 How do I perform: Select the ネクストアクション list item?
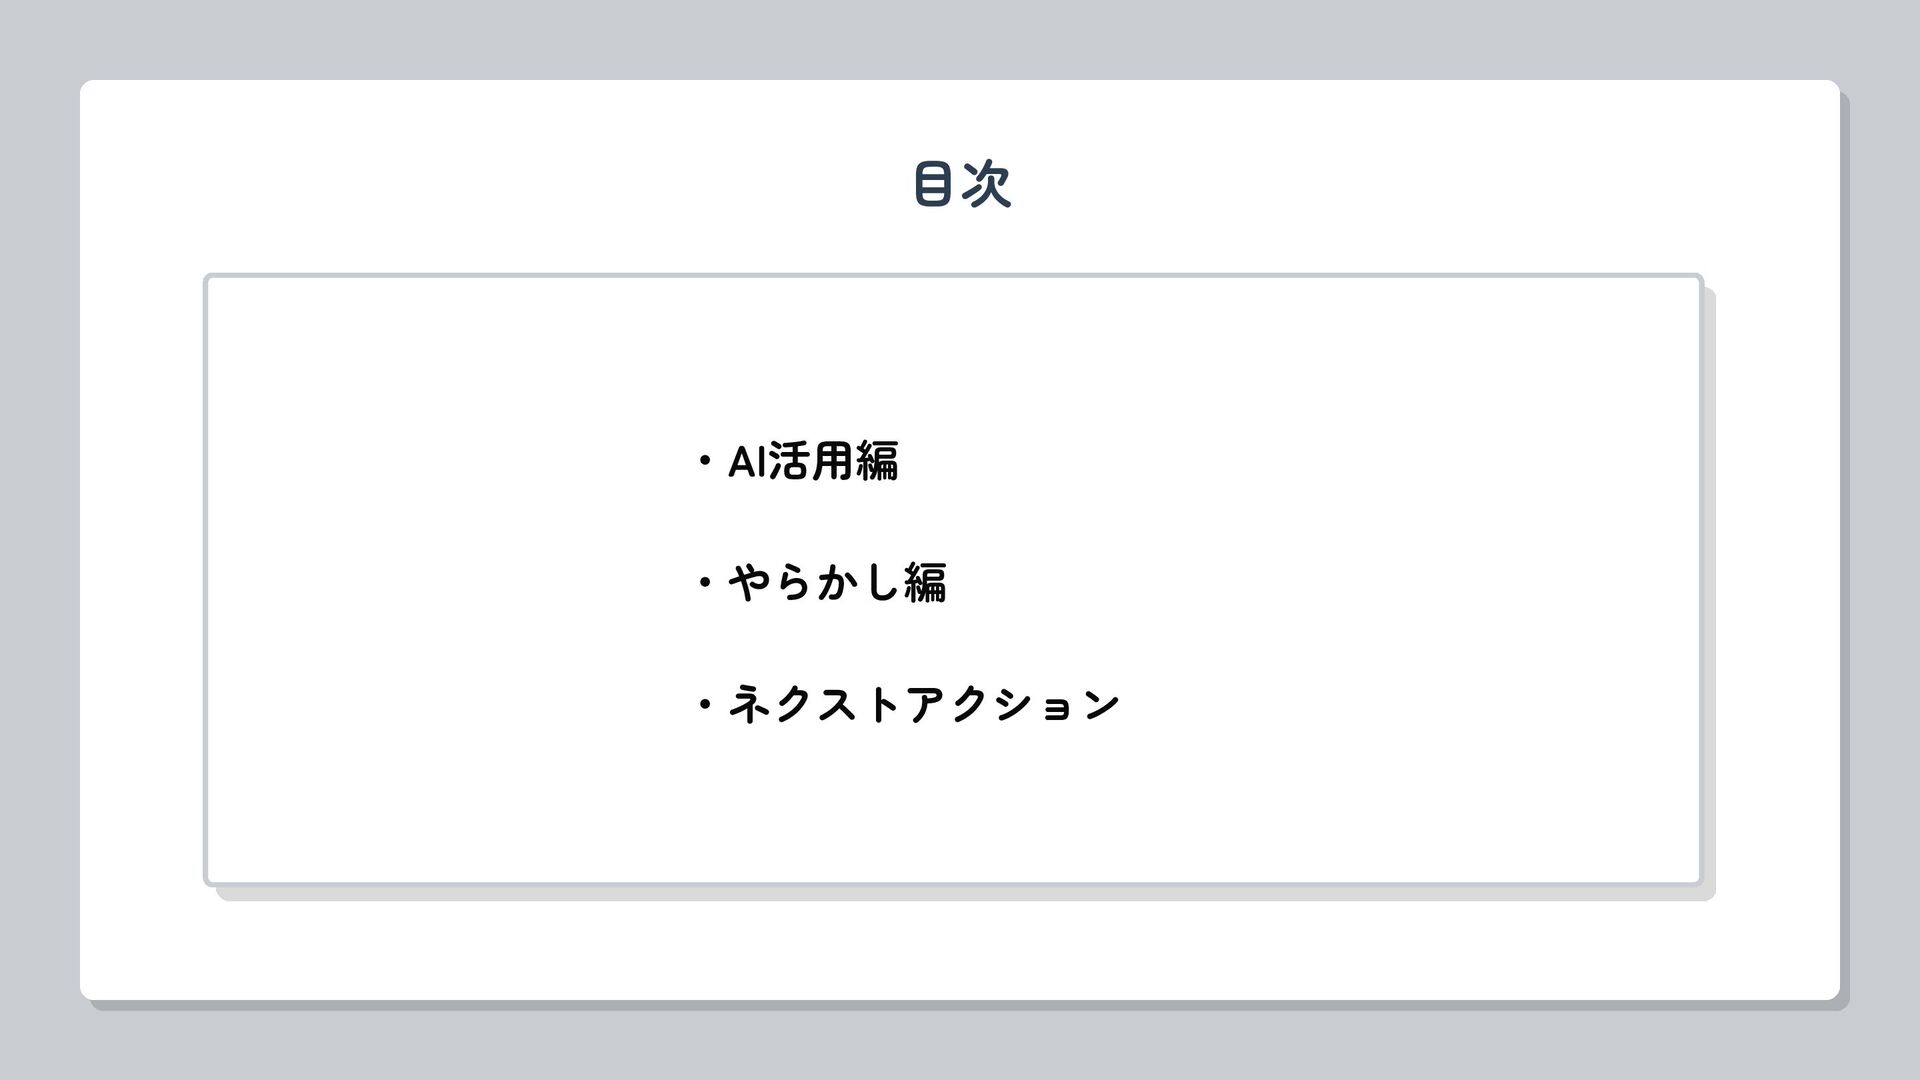click(922, 705)
